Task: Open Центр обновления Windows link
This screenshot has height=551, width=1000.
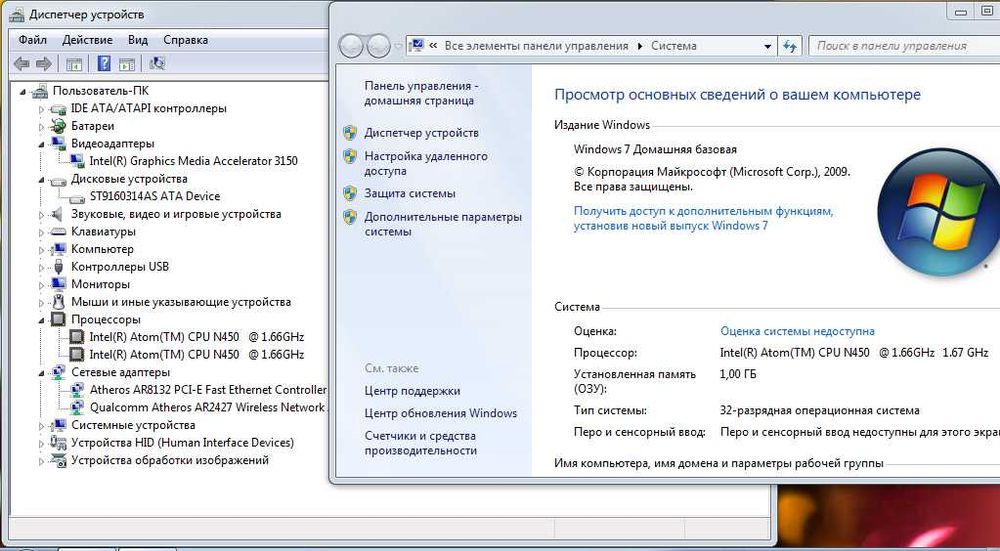Action: point(441,413)
